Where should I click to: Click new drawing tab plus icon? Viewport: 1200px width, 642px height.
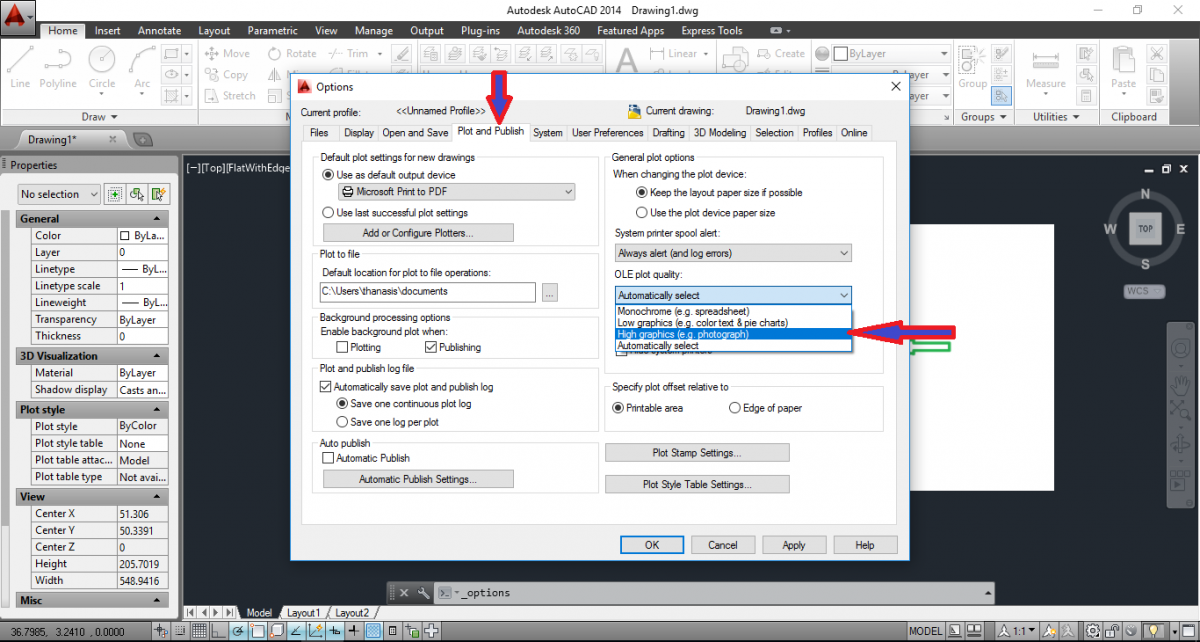pos(143,139)
